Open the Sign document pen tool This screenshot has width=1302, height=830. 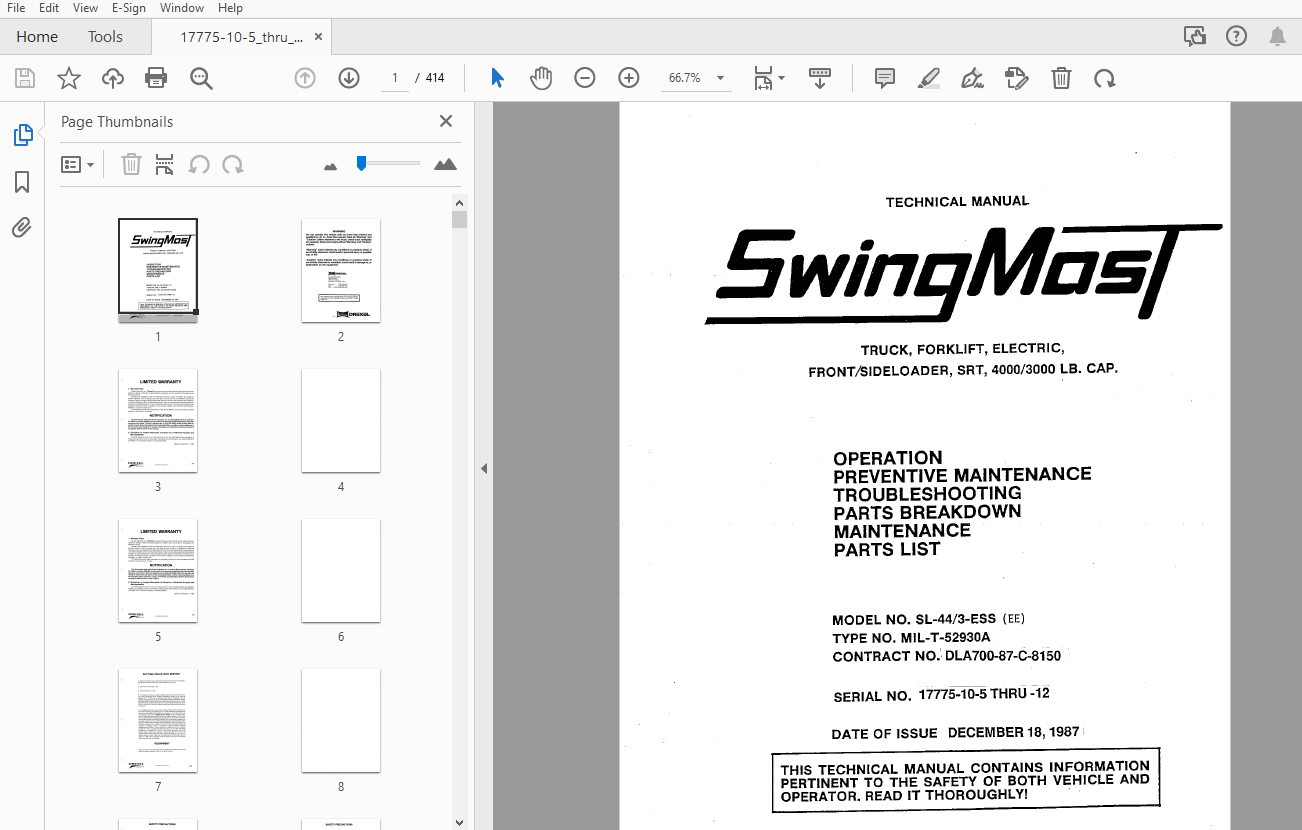pyautogui.click(x=972, y=78)
